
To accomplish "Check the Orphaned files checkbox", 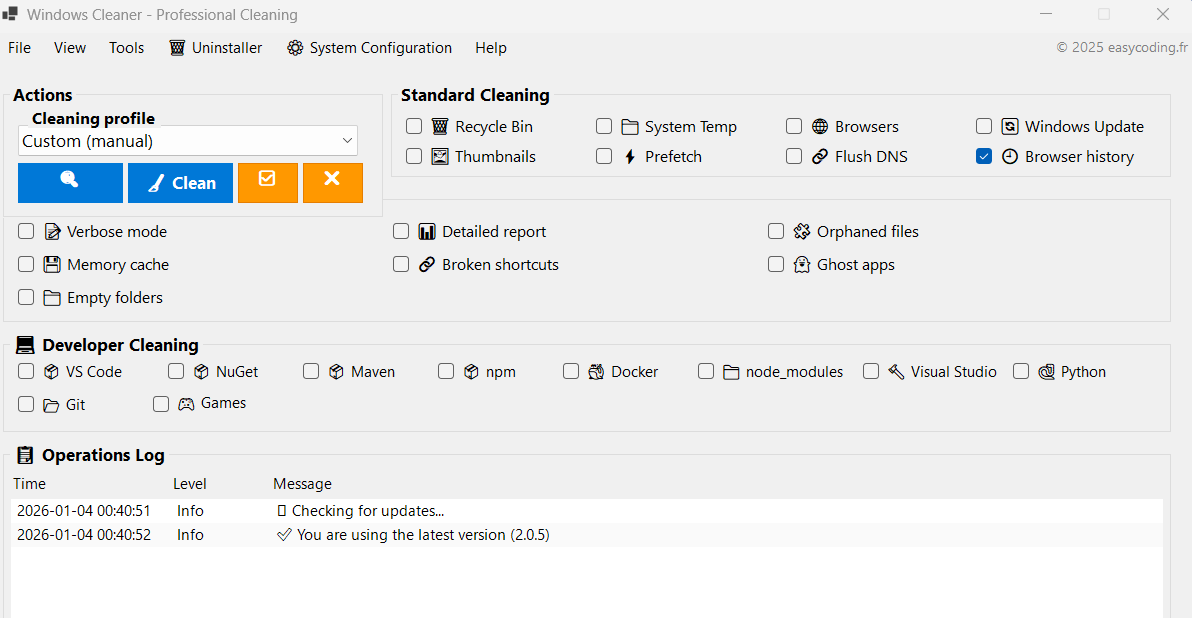I will tap(775, 232).
